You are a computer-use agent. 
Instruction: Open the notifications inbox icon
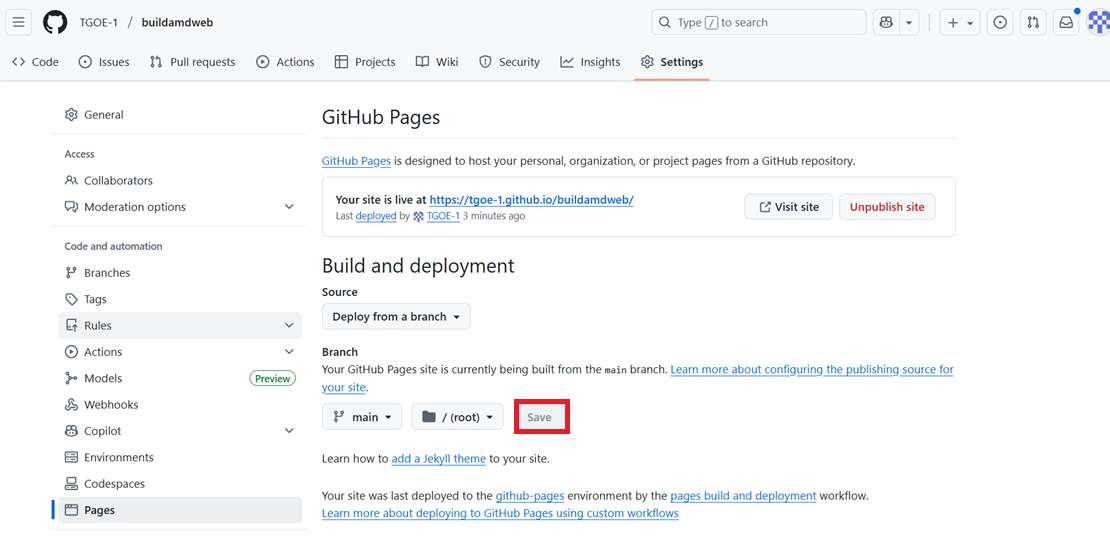pyautogui.click(x=1067, y=22)
